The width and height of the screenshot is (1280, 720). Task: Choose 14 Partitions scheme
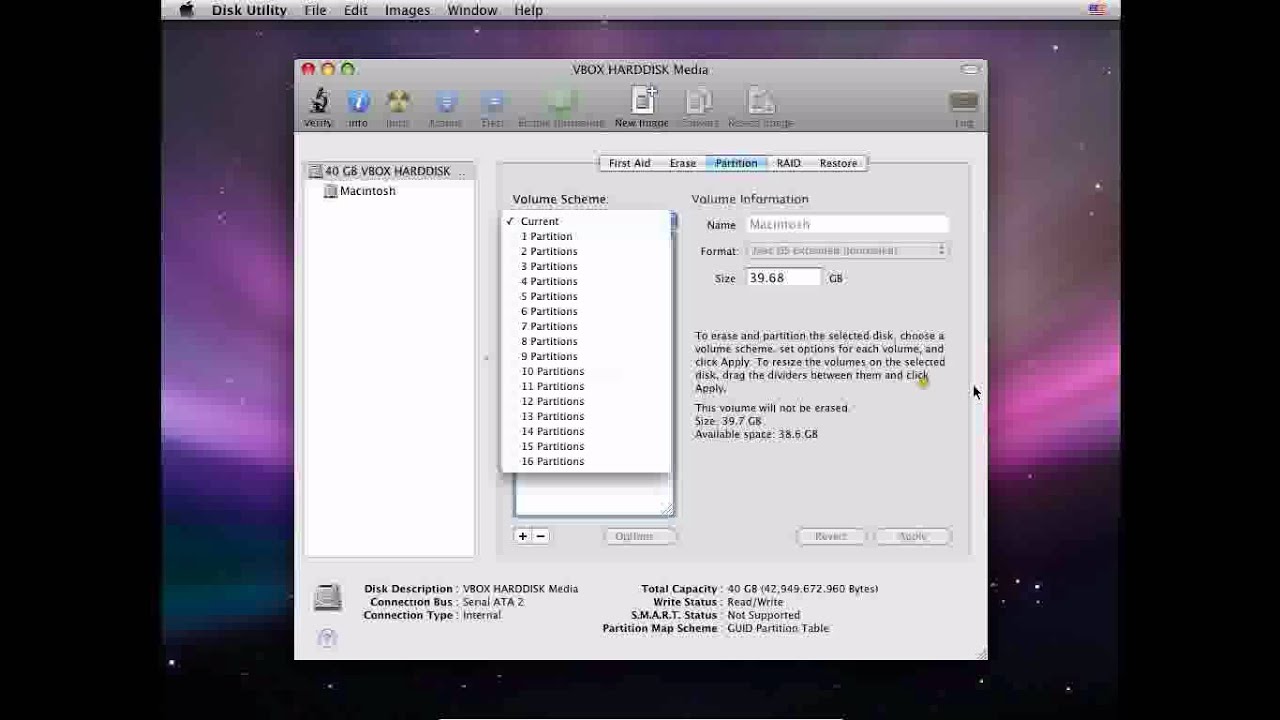[586, 431]
